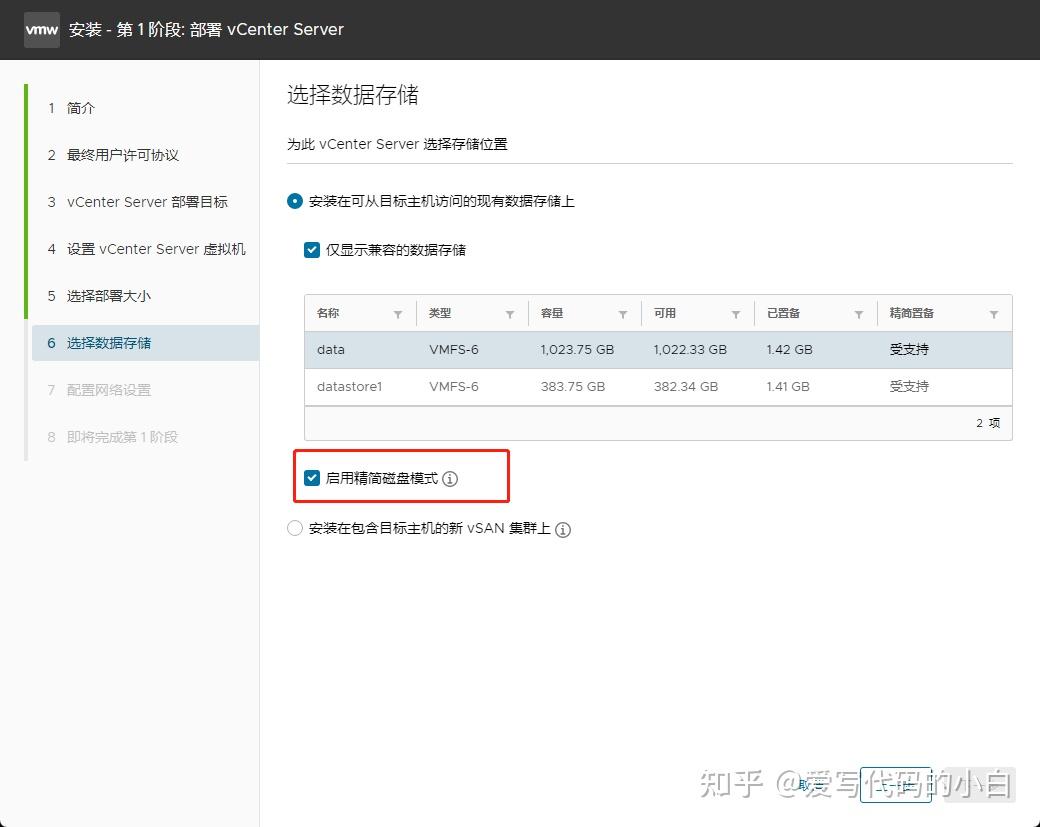Sort by 类型 column header

[x=440, y=313]
